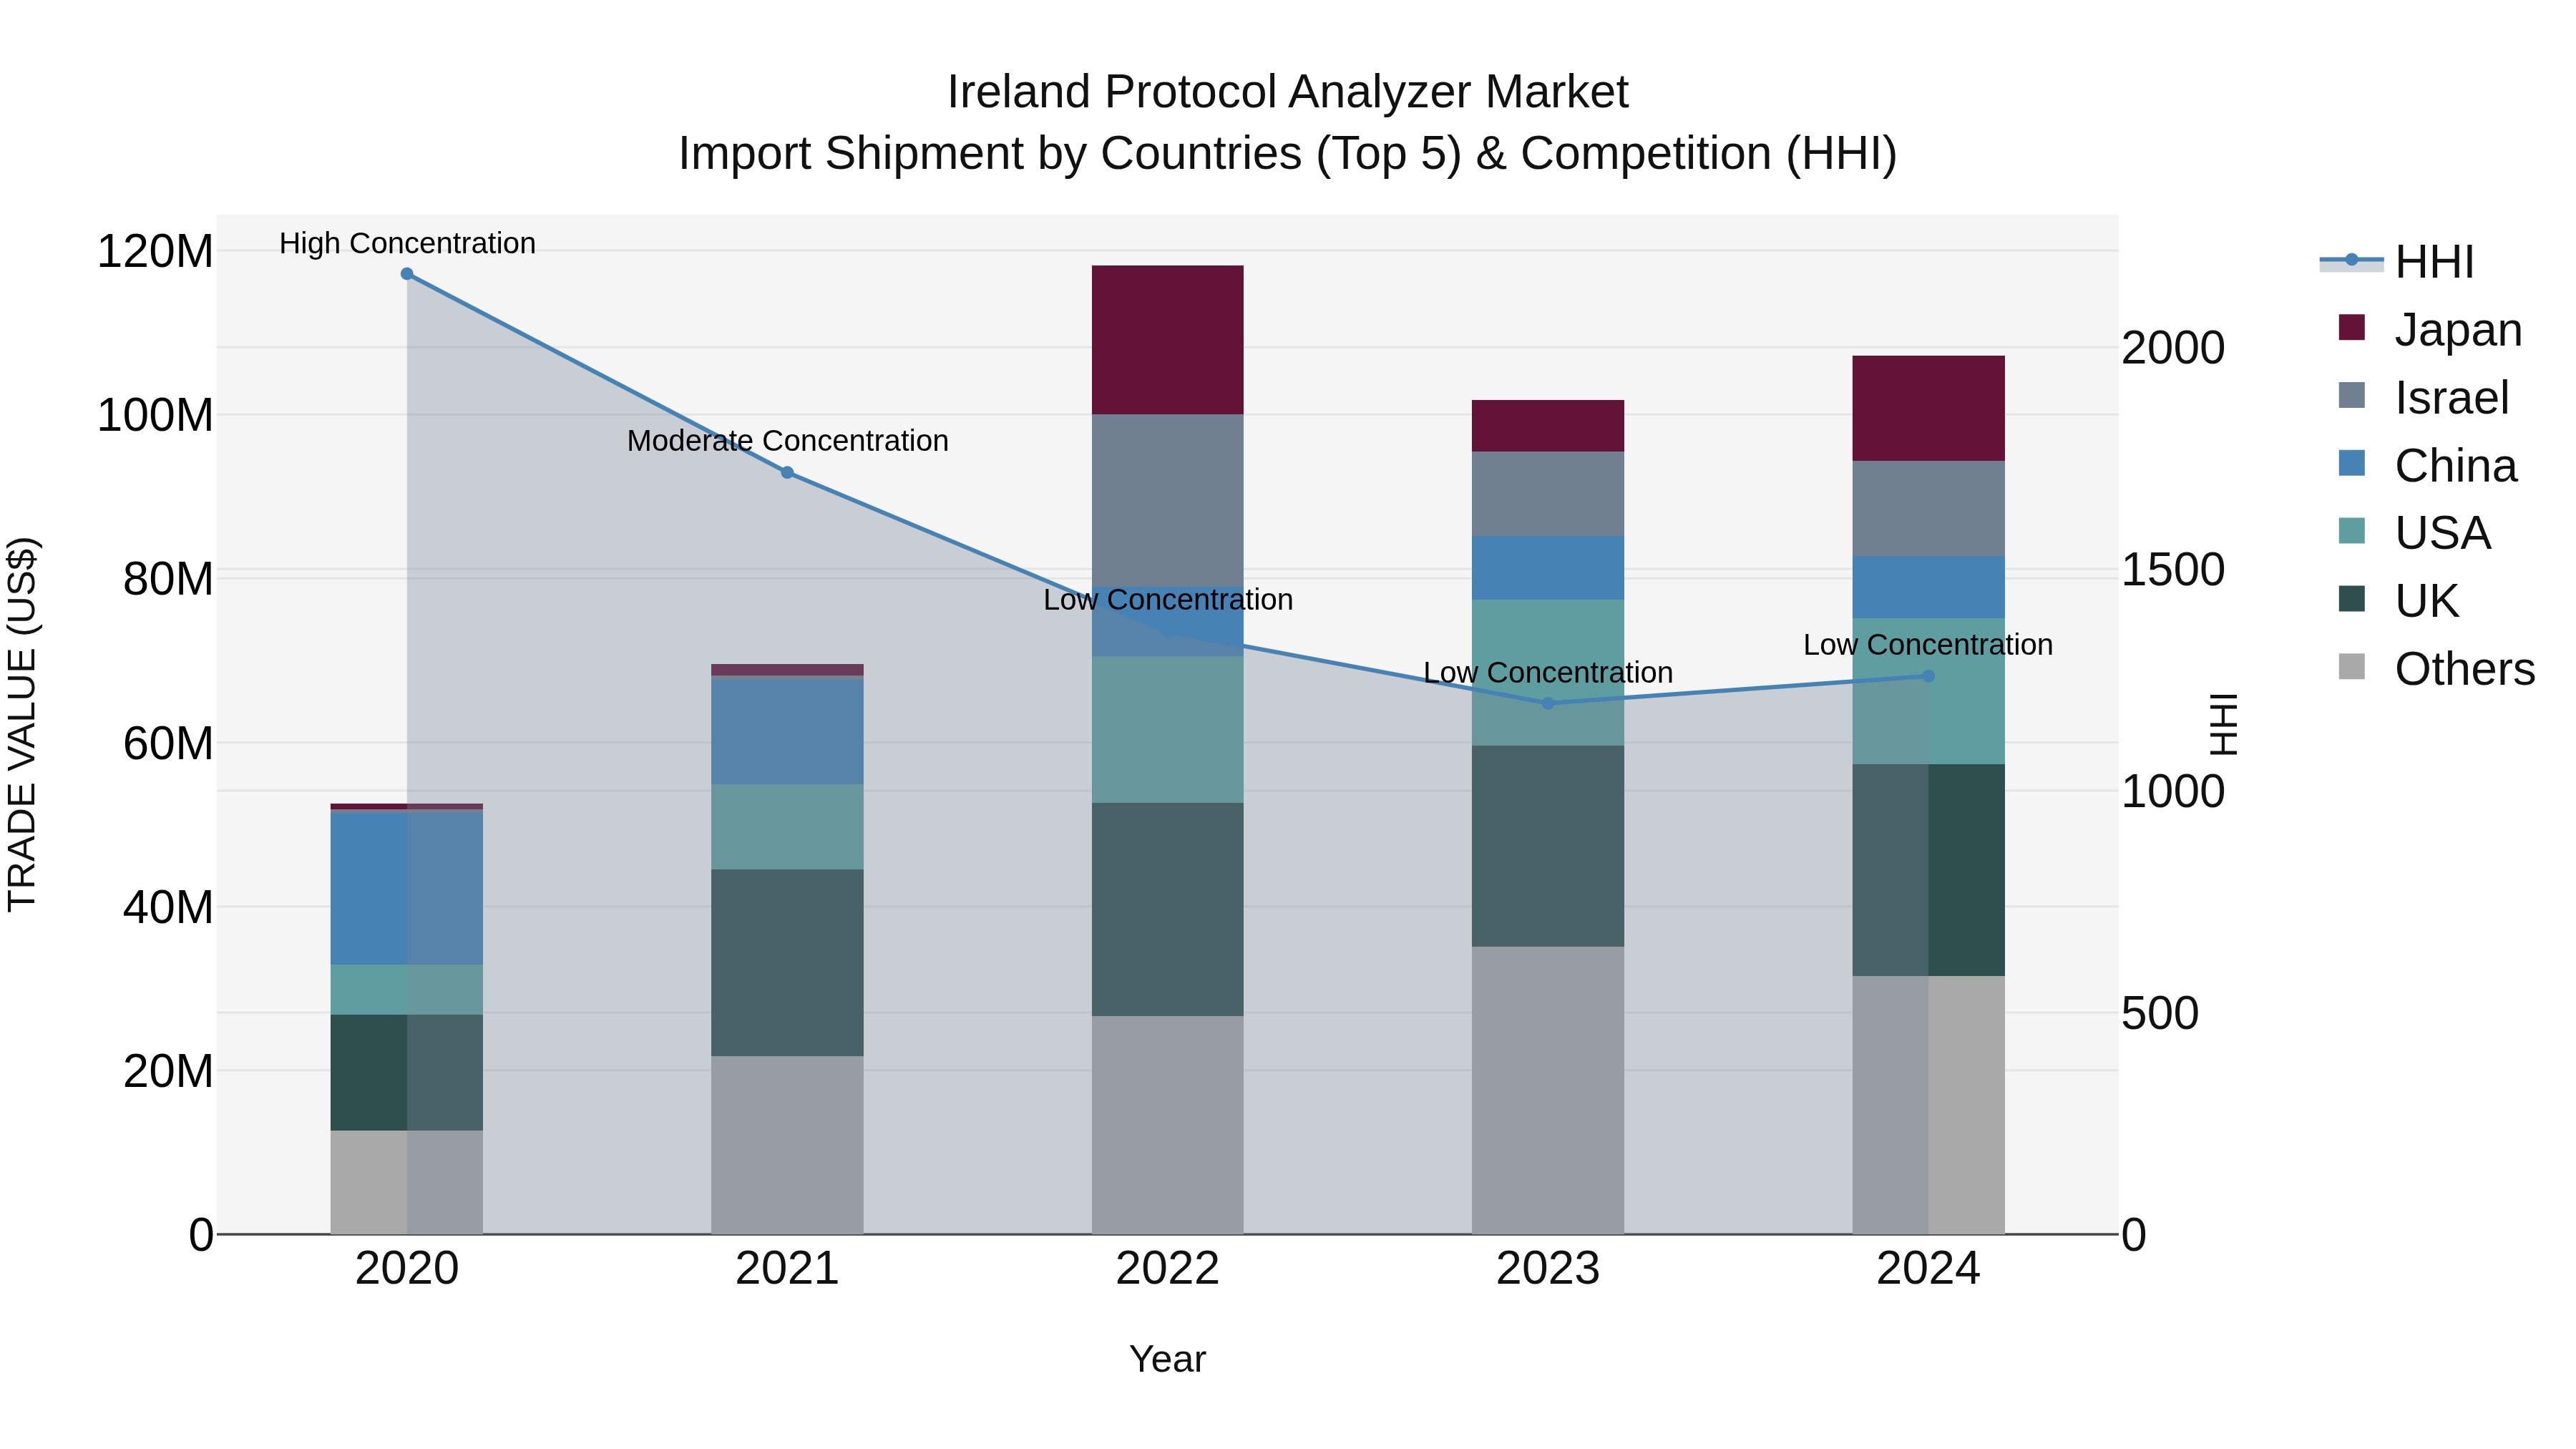Click the China segment of 2021 bar
This screenshot has height=1449, width=2576.
pos(787,732)
